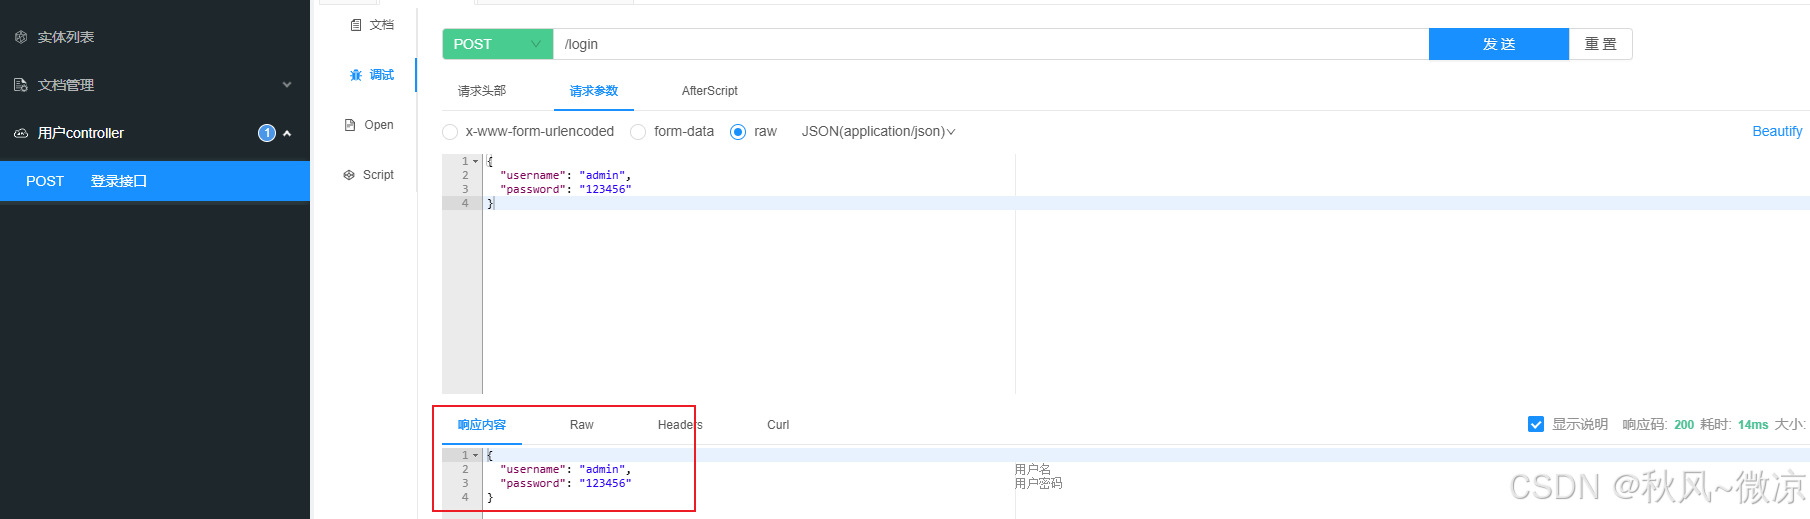Screen dimensions: 1810x519
Task: Click 14ms elapsed time value
Action: [x=1753, y=425]
